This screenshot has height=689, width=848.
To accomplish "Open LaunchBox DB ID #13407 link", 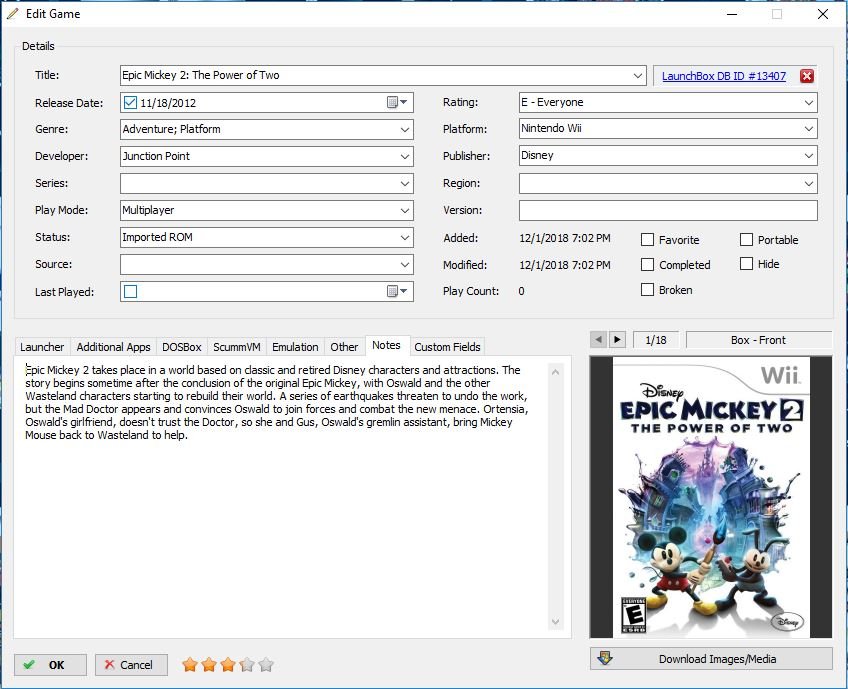I will click(x=724, y=76).
